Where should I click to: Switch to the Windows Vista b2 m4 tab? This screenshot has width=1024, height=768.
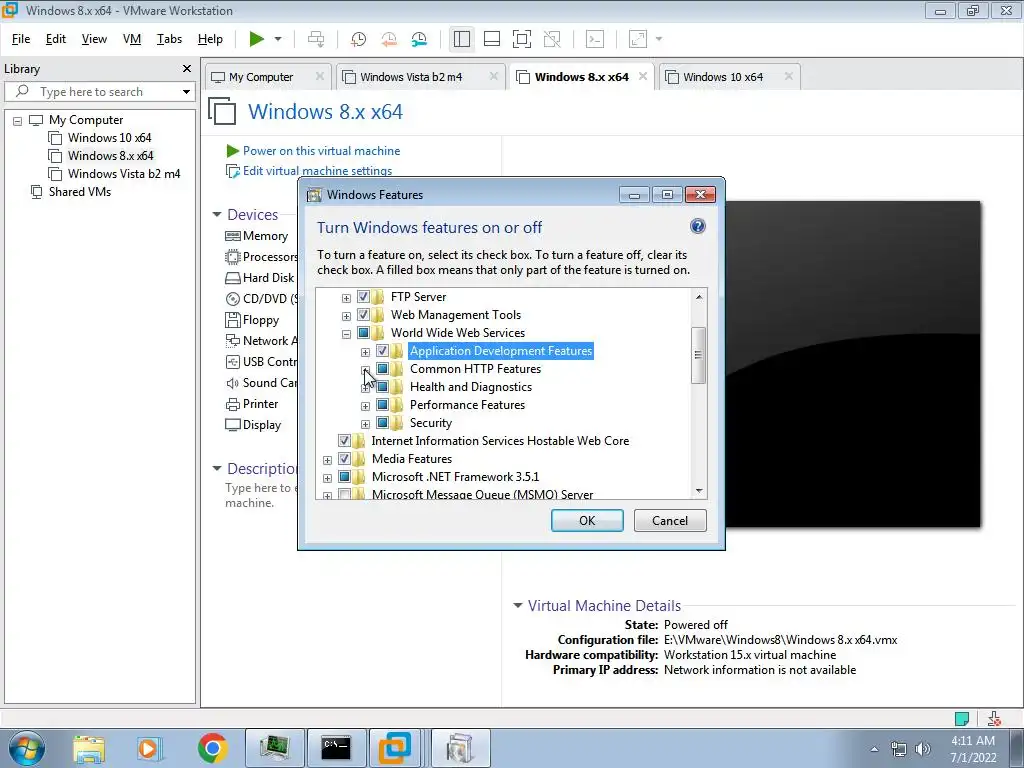(x=411, y=77)
